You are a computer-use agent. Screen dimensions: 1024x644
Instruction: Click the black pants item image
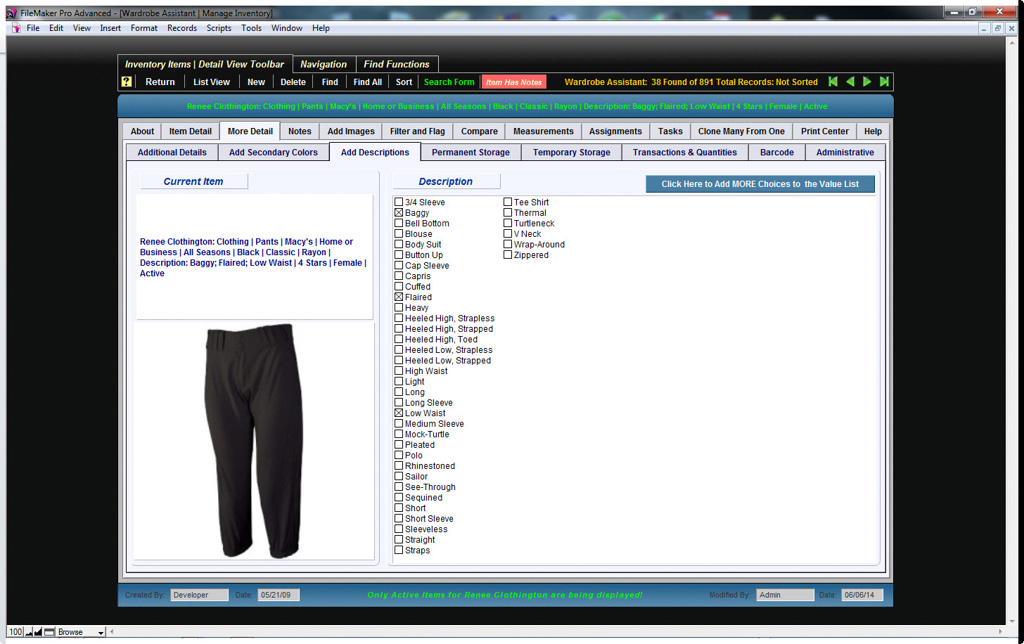[254, 441]
